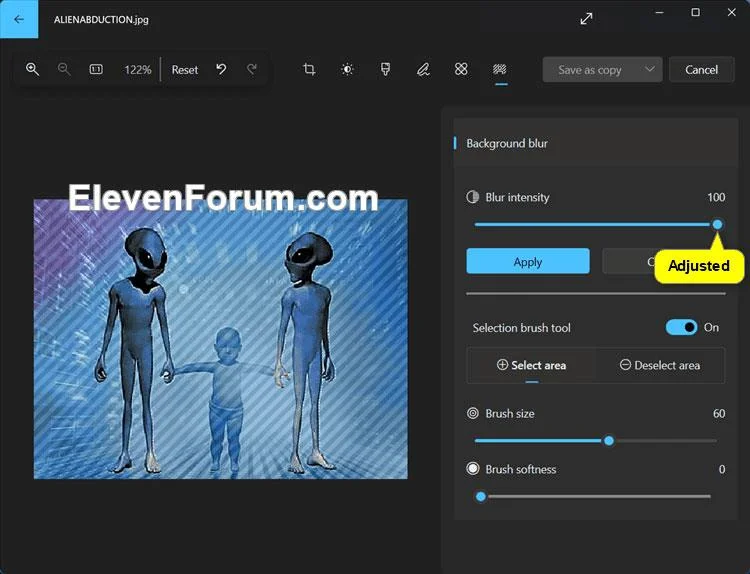Screen dimensions: 750x574
Task: Redo the last edit
Action: click(252, 69)
